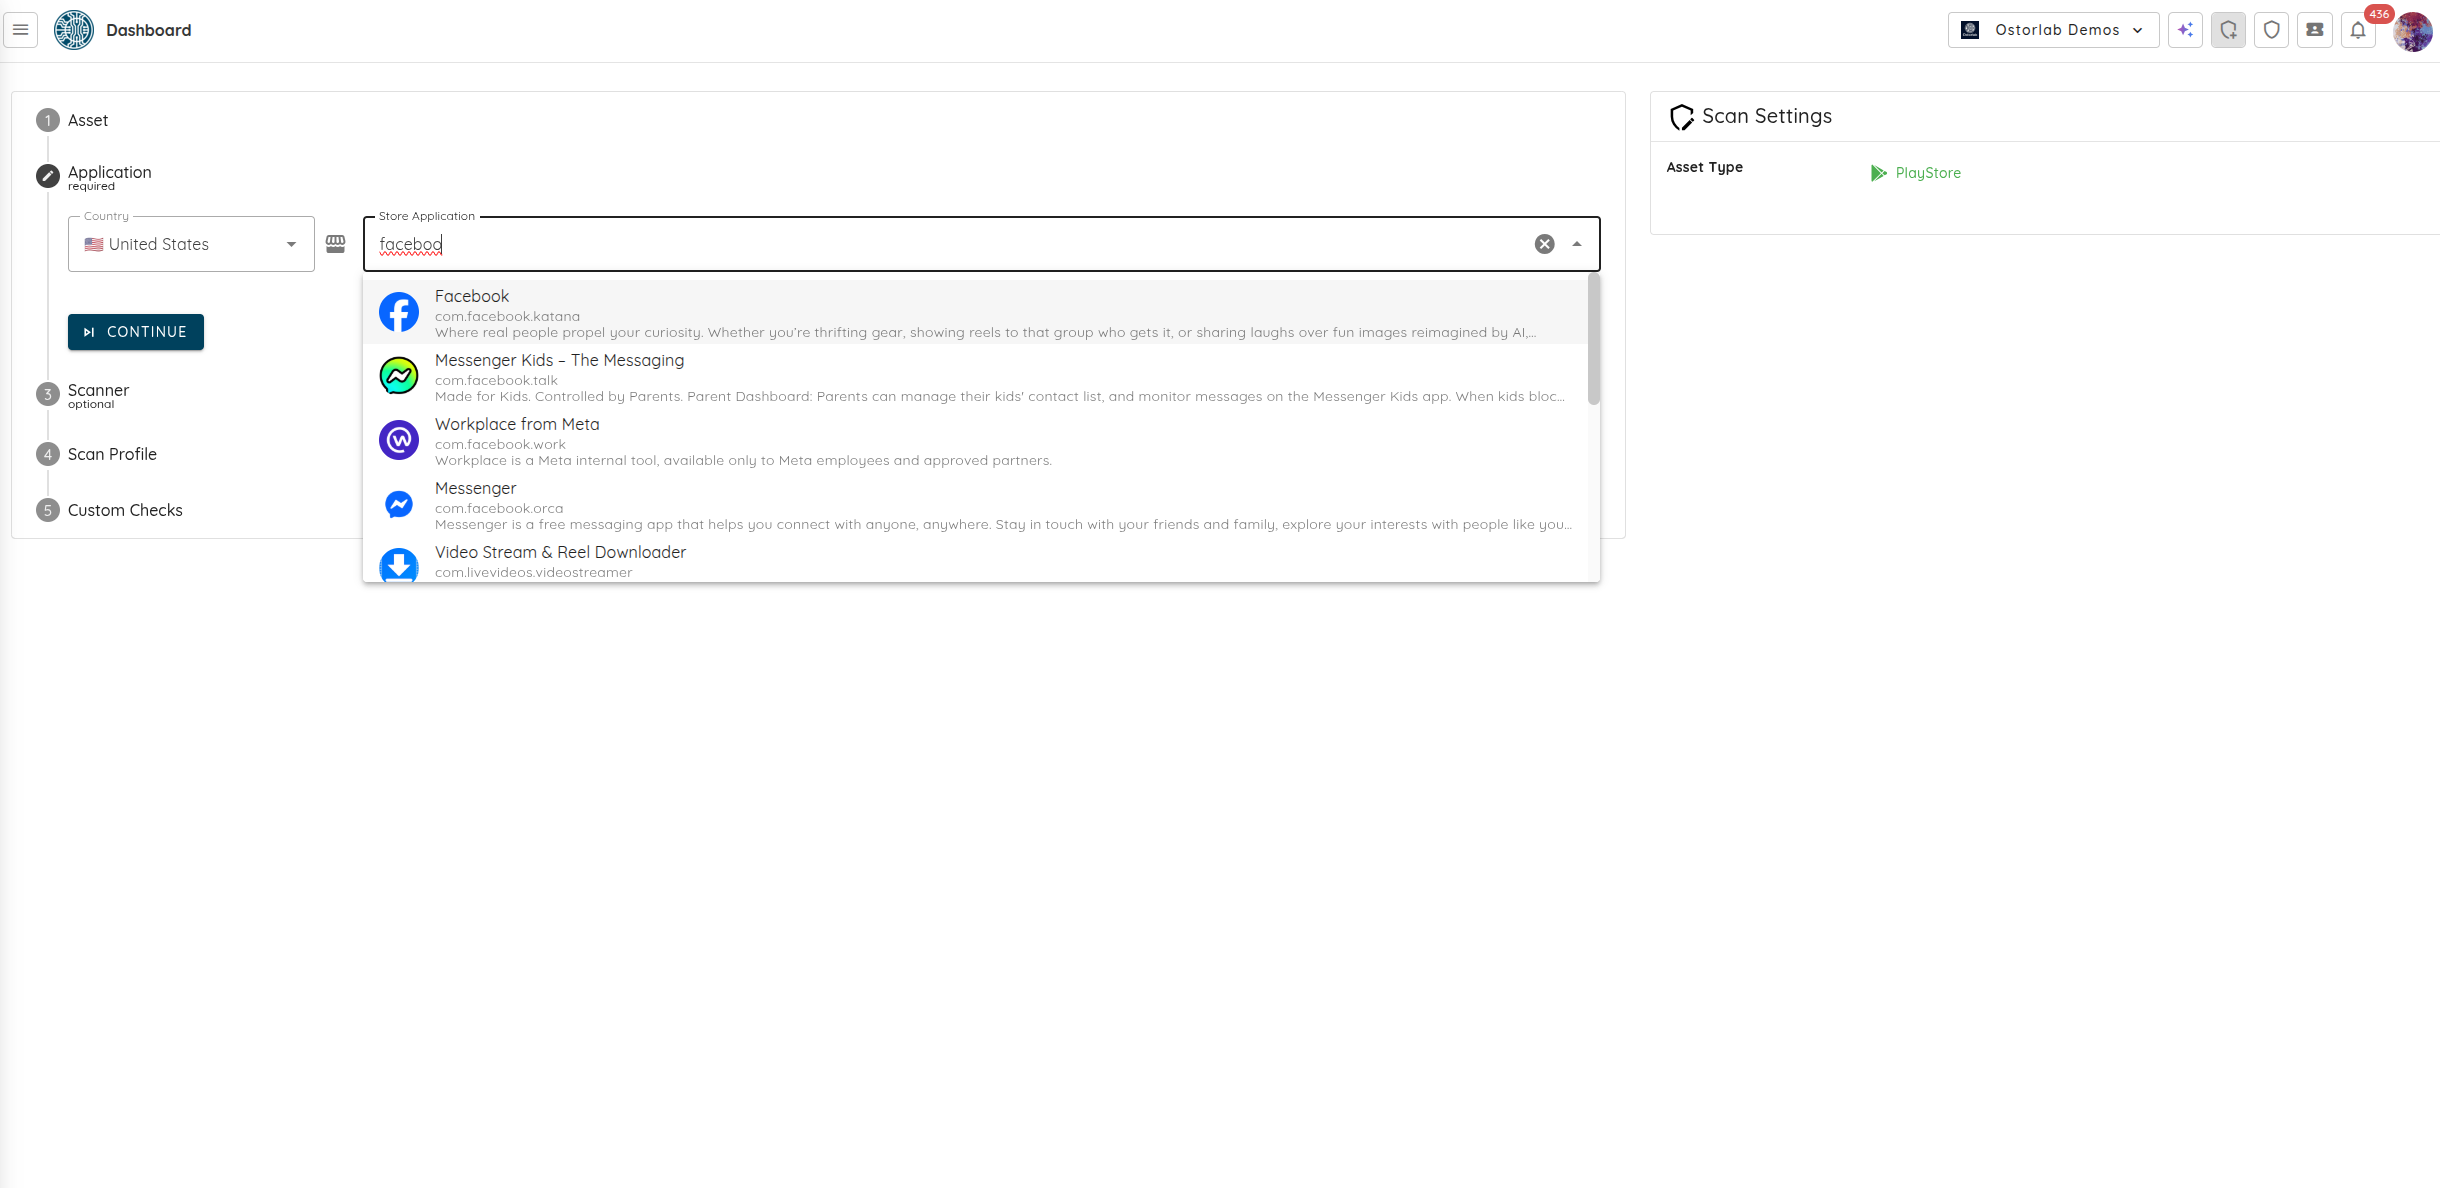
Task: Clear the Store Application search field
Action: (1543, 243)
